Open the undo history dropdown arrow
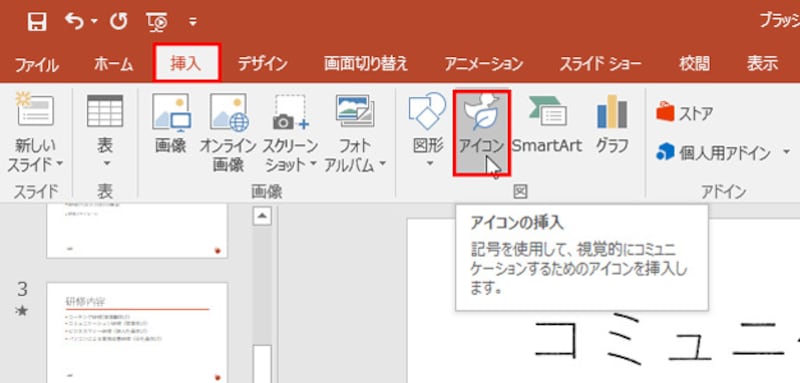Image resolution: width=800 pixels, height=383 pixels. 94,22
